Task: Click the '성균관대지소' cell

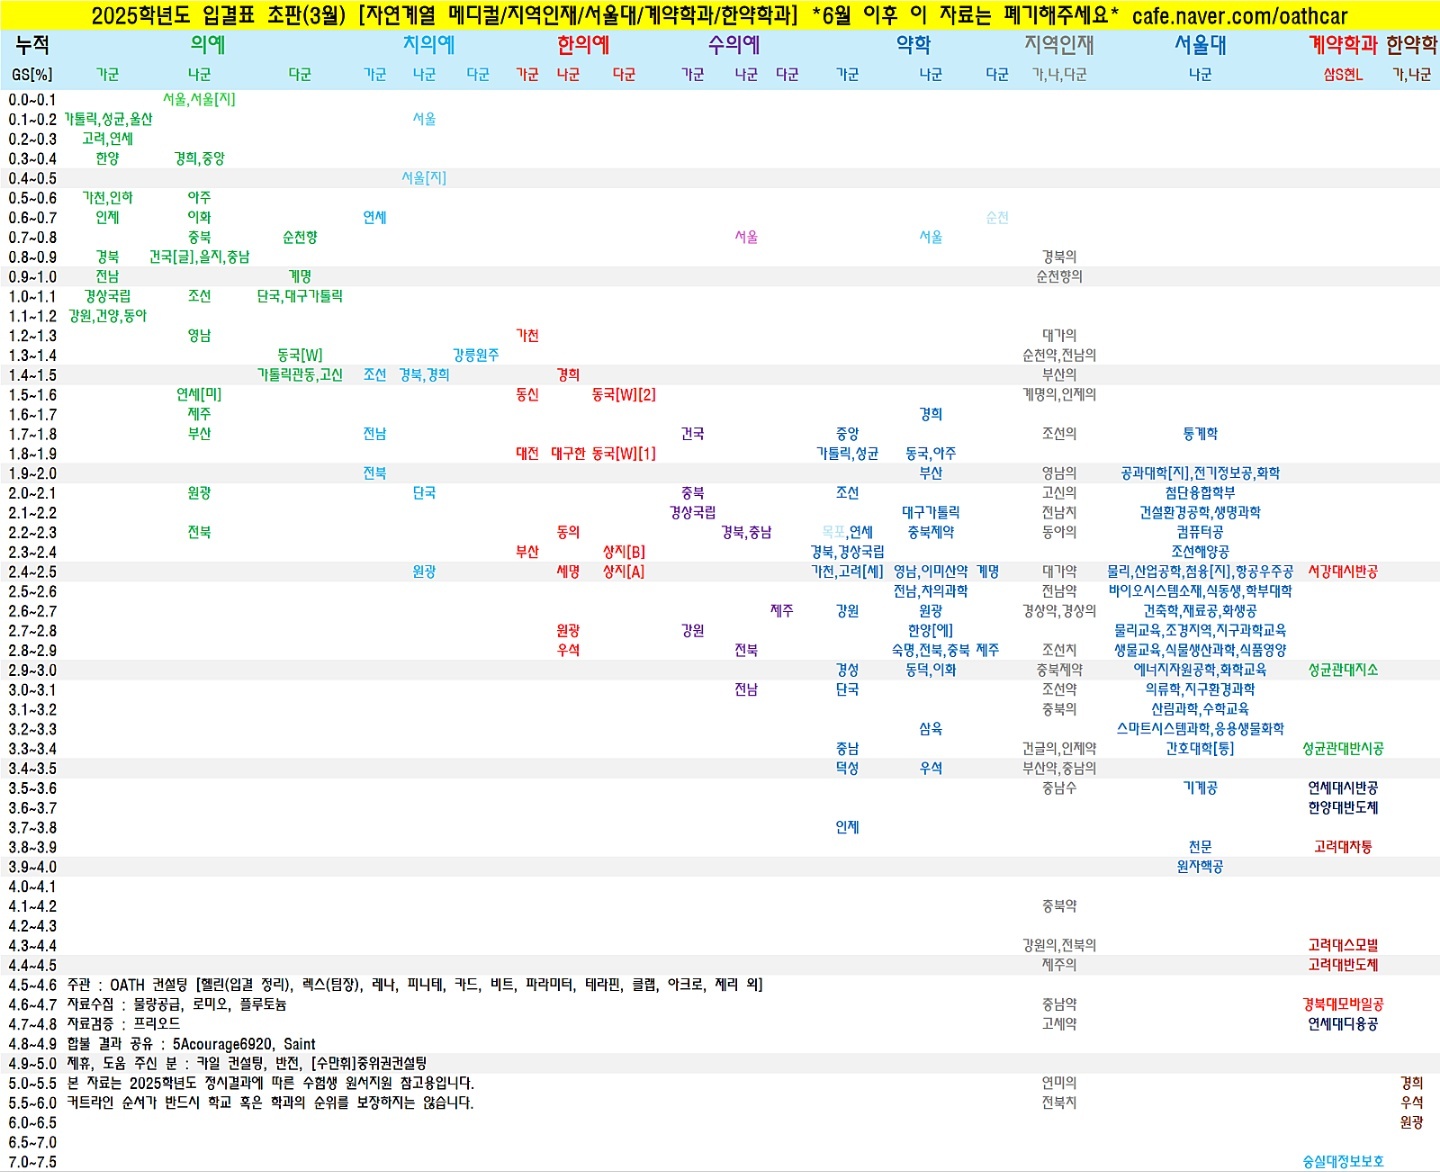Action: (x=1343, y=670)
